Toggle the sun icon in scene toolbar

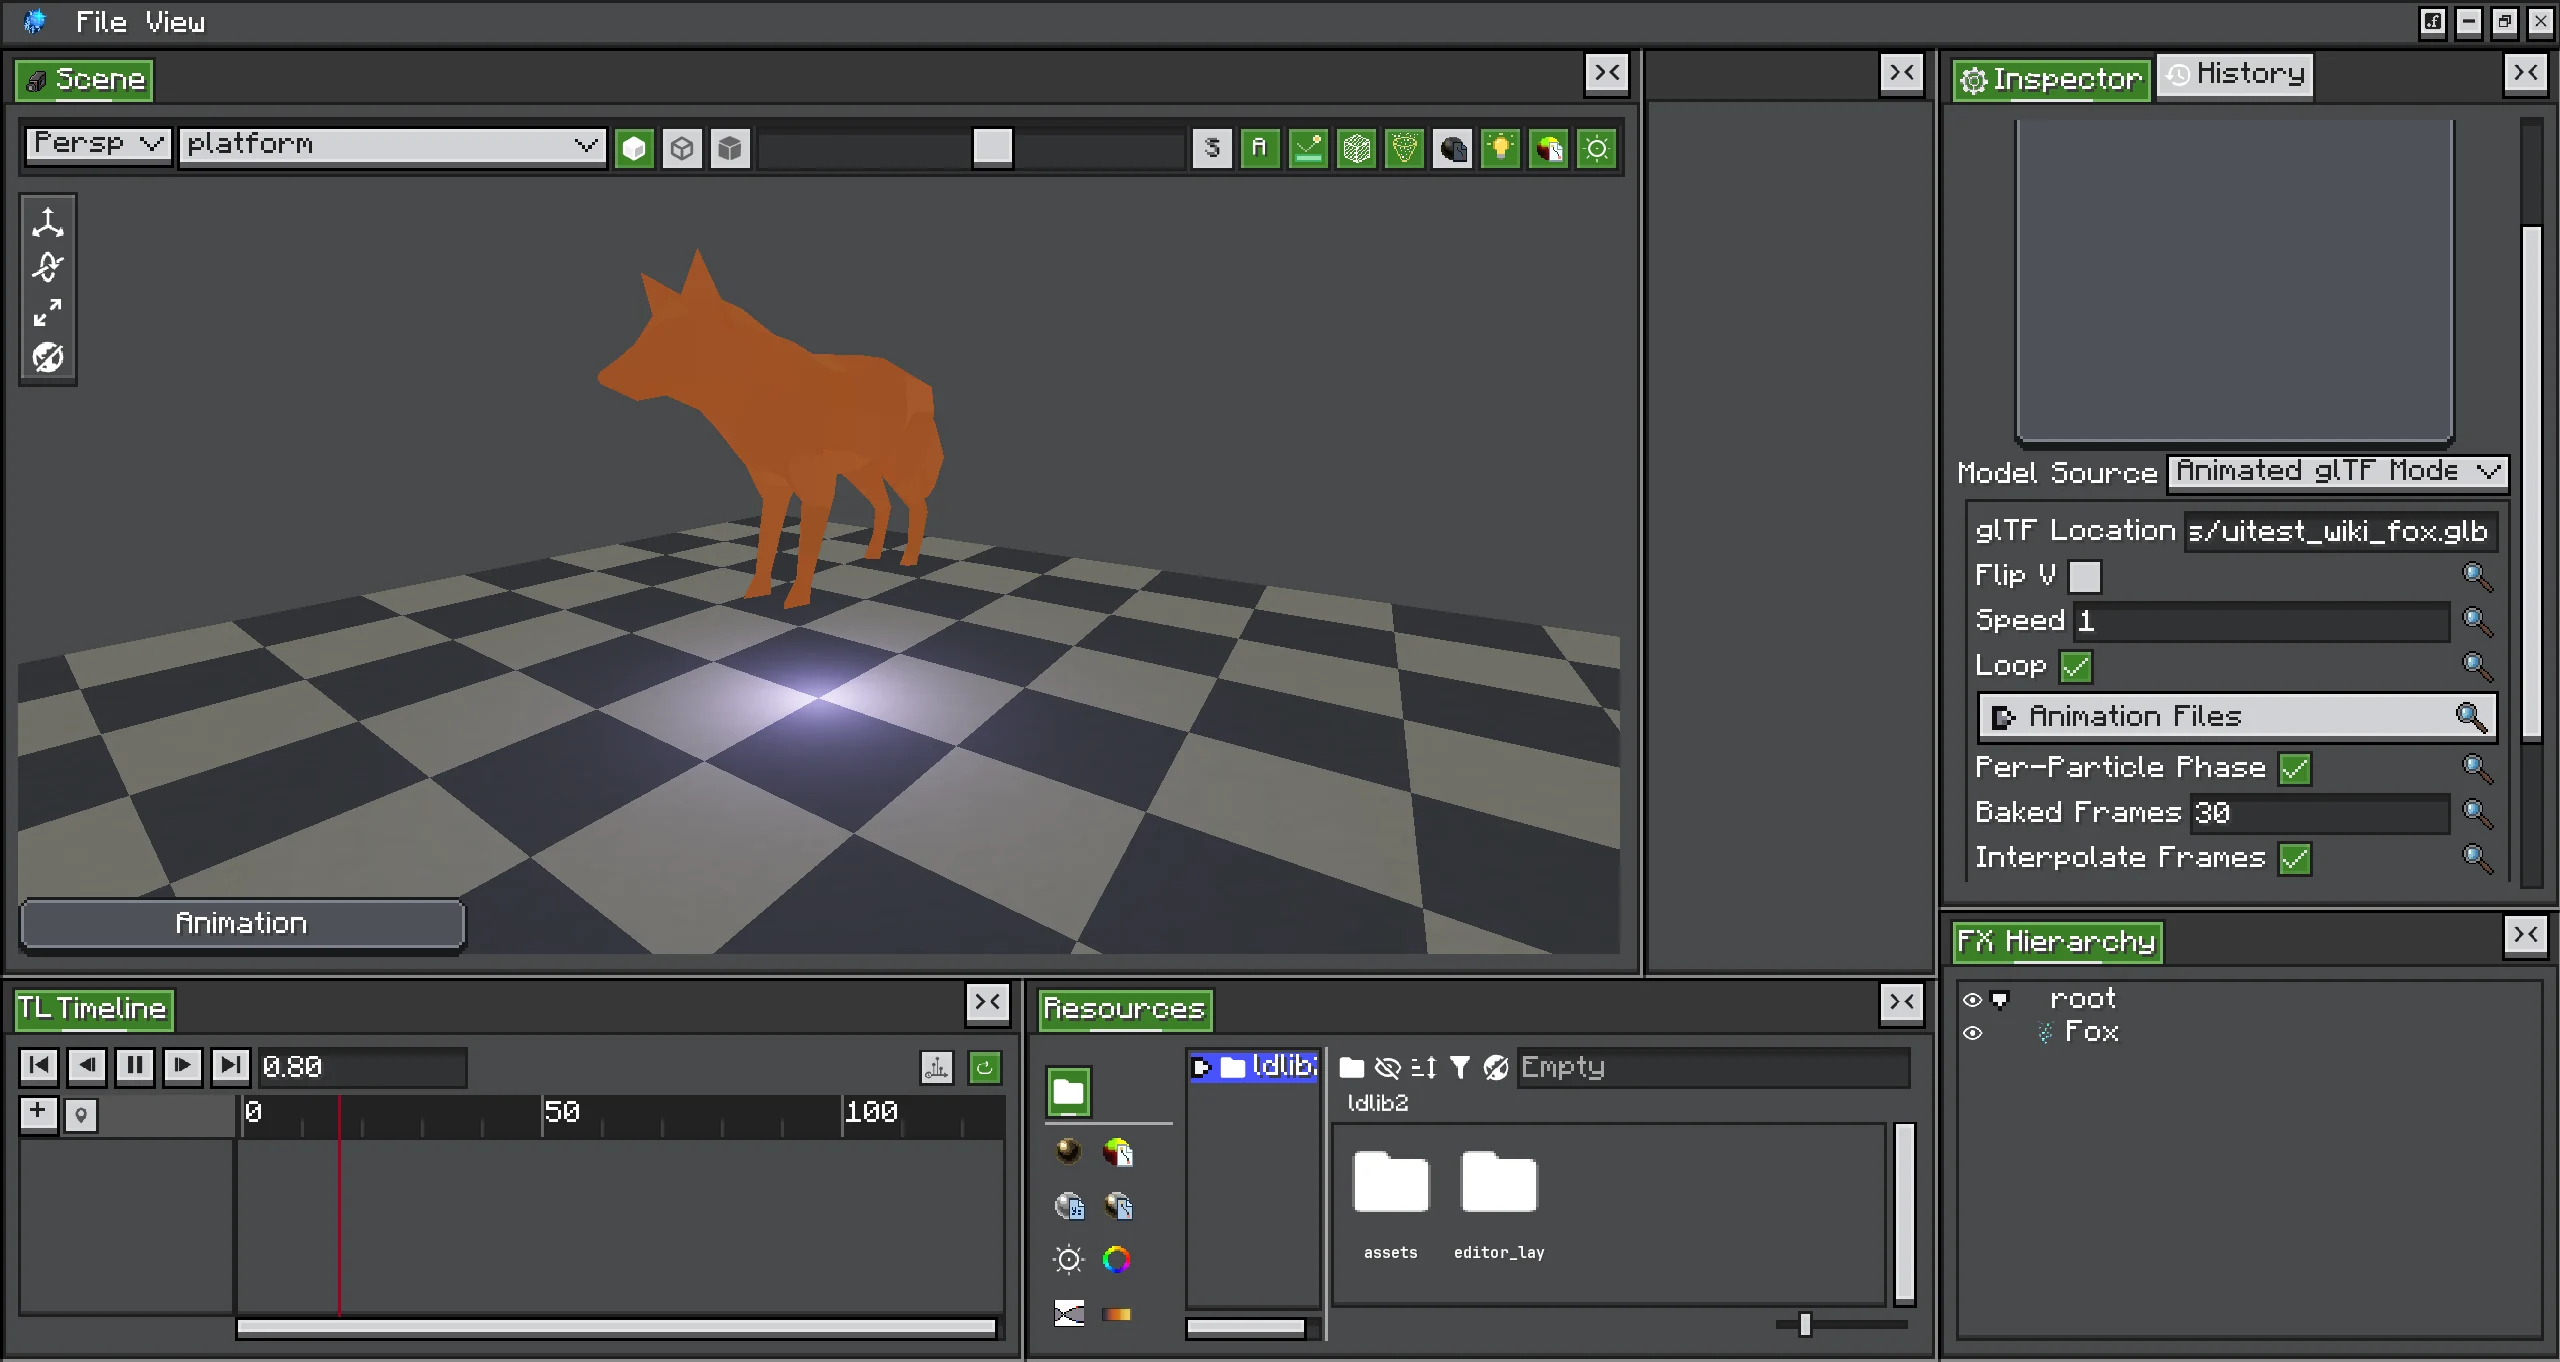coord(1597,149)
